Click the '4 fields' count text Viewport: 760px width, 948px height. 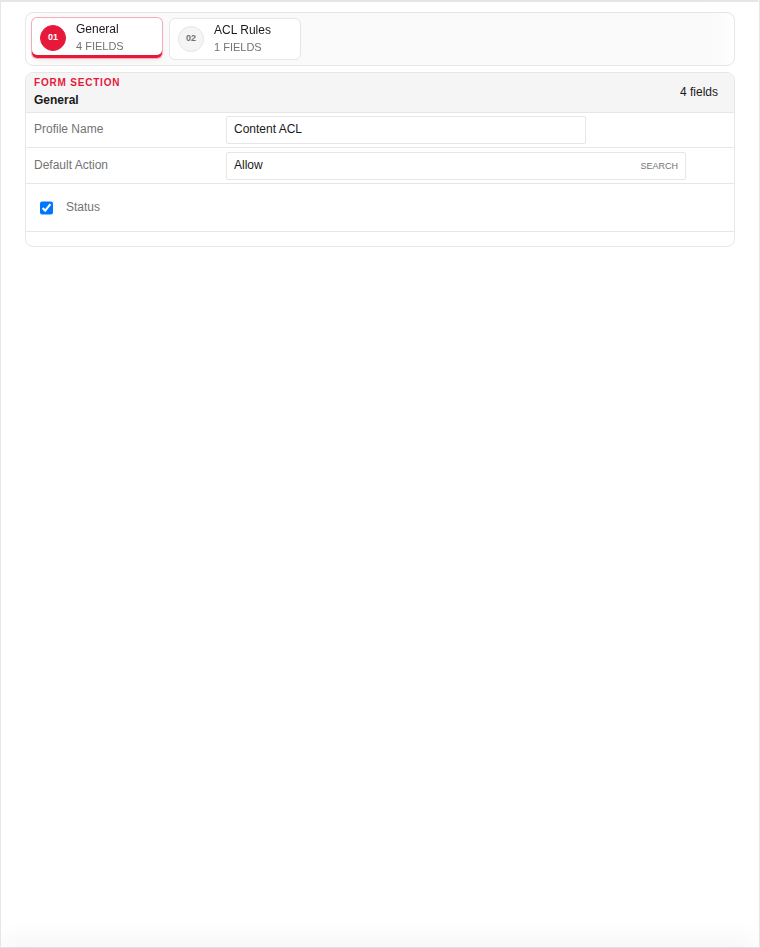tap(699, 92)
